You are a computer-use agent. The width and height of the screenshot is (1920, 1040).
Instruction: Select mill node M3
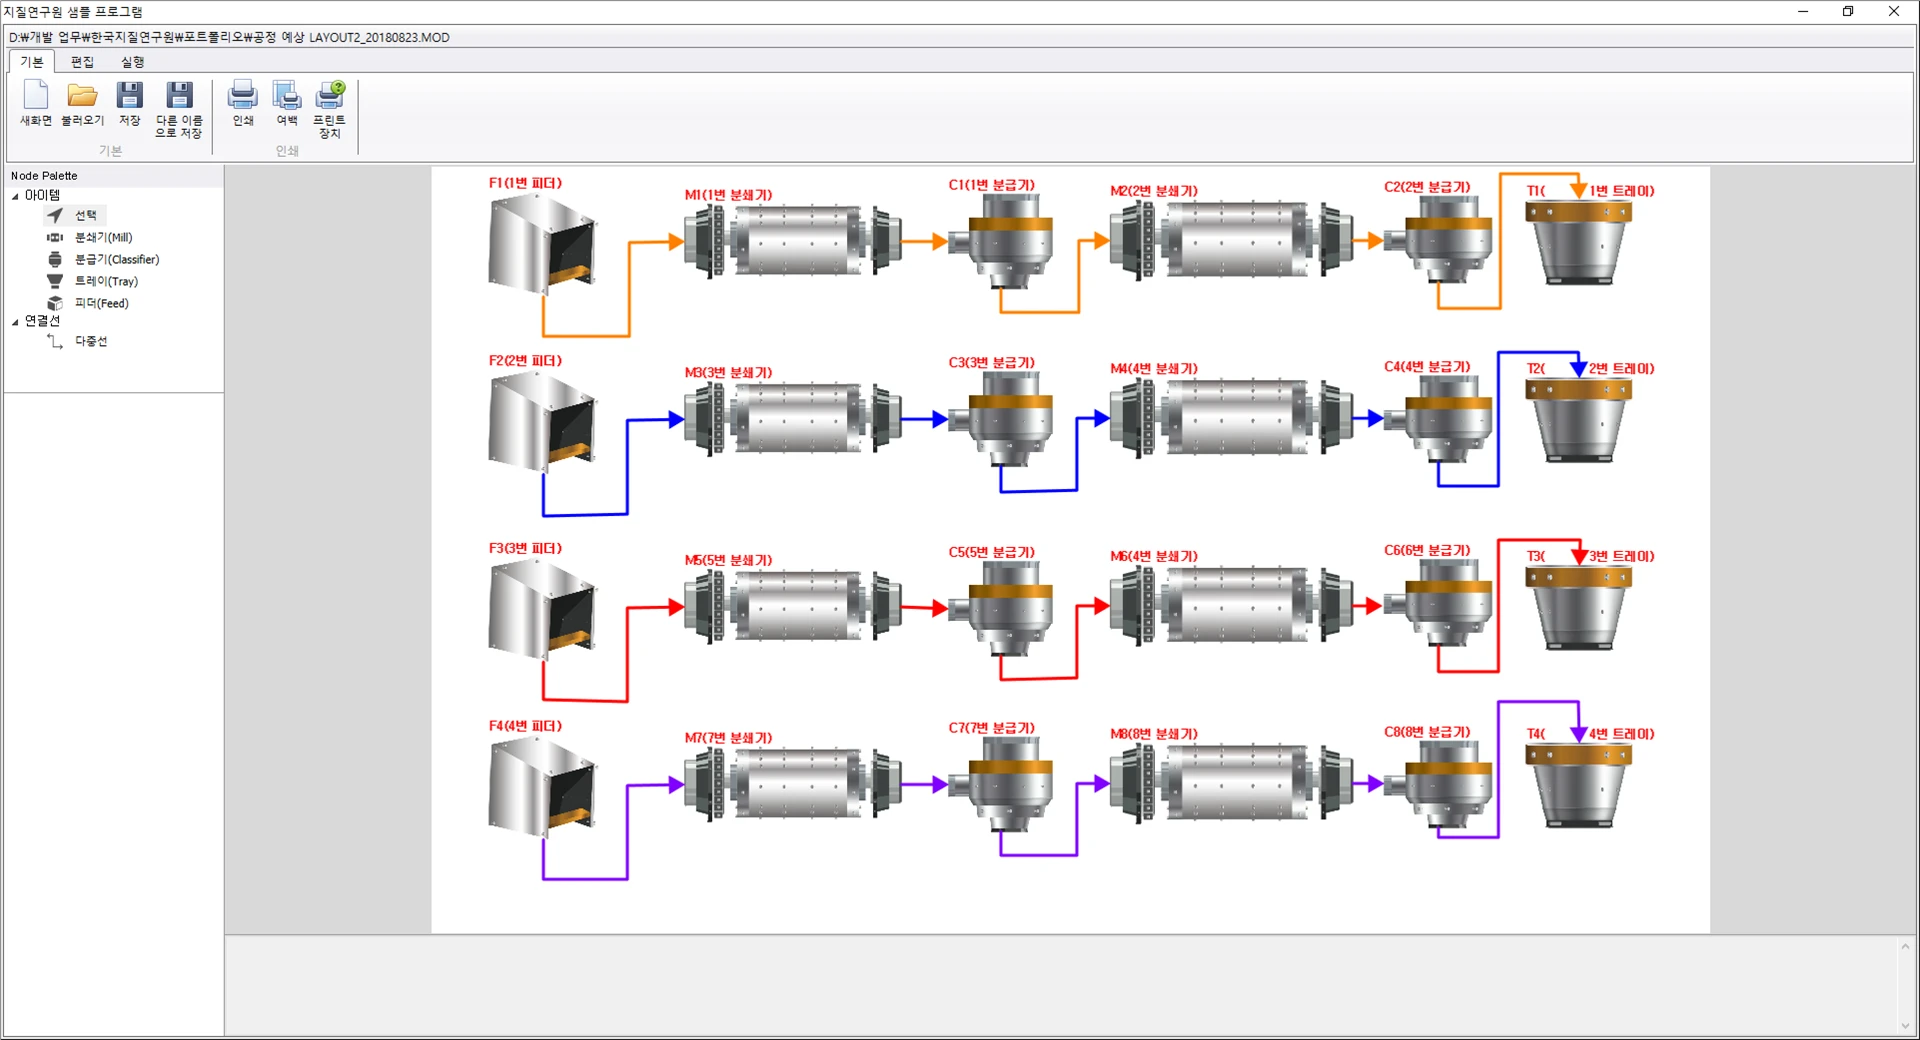point(793,418)
